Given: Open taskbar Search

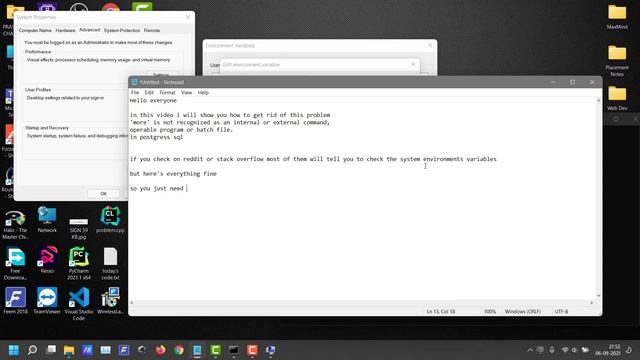Looking at the screenshot, I should click(32, 350).
